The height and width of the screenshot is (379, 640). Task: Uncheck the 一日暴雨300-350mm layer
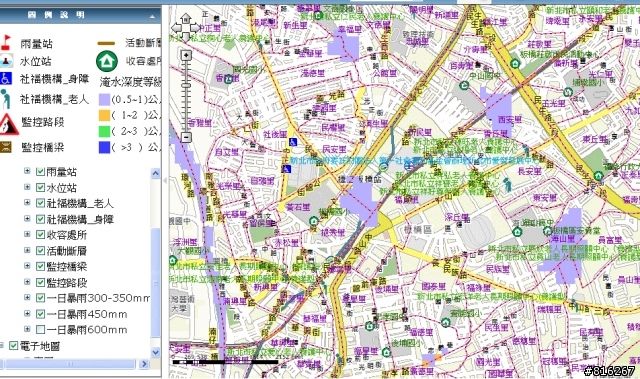pos(40,298)
